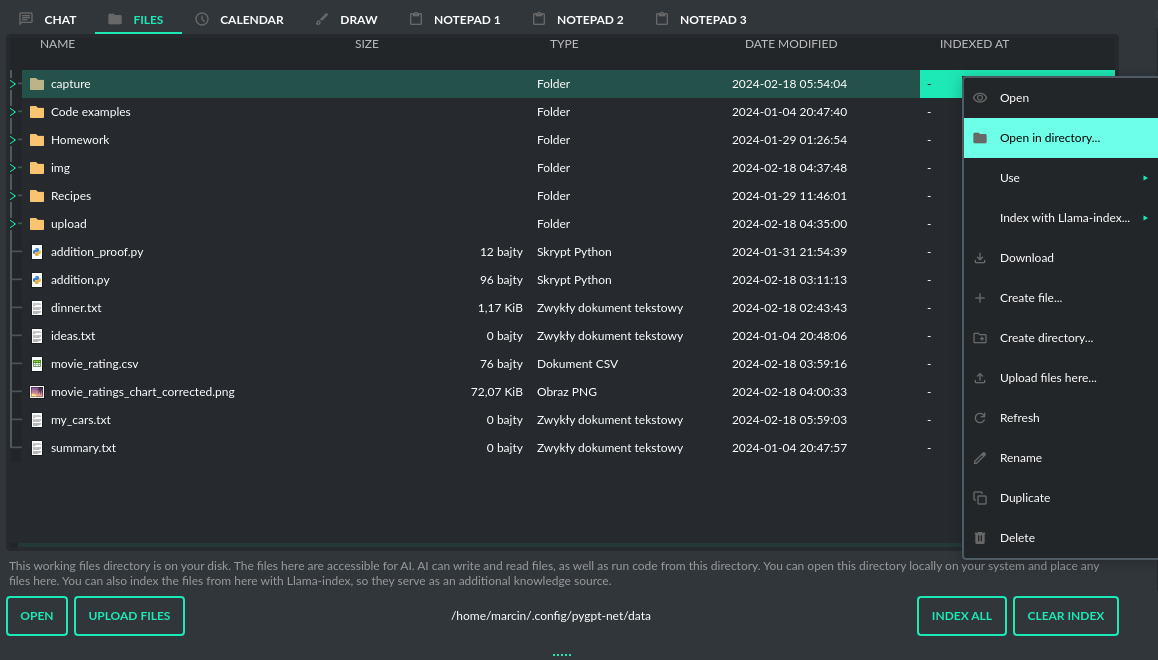This screenshot has width=1158, height=660.
Task: Open the Use submenu arrow
Action: pos(1145,178)
